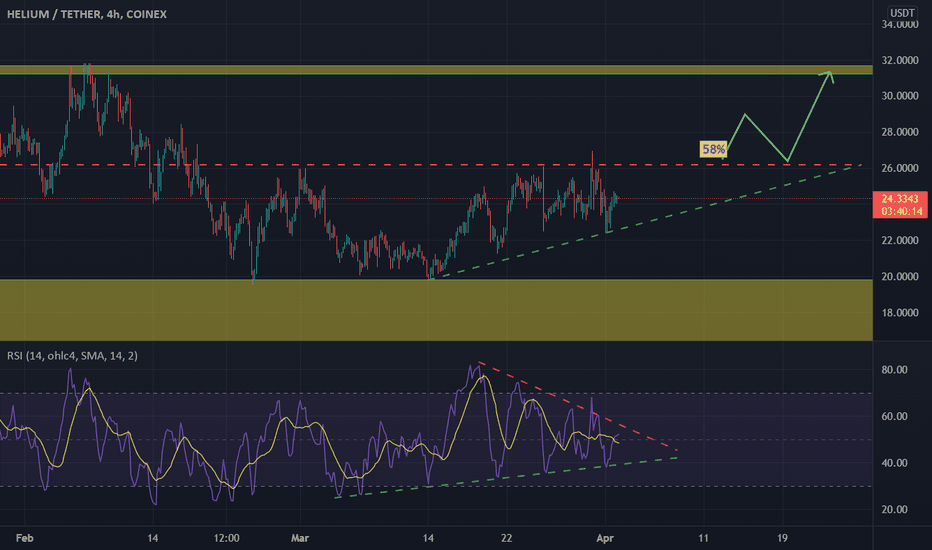The image size is (932, 550).
Task: Click the USDT currency label
Action: point(902,12)
